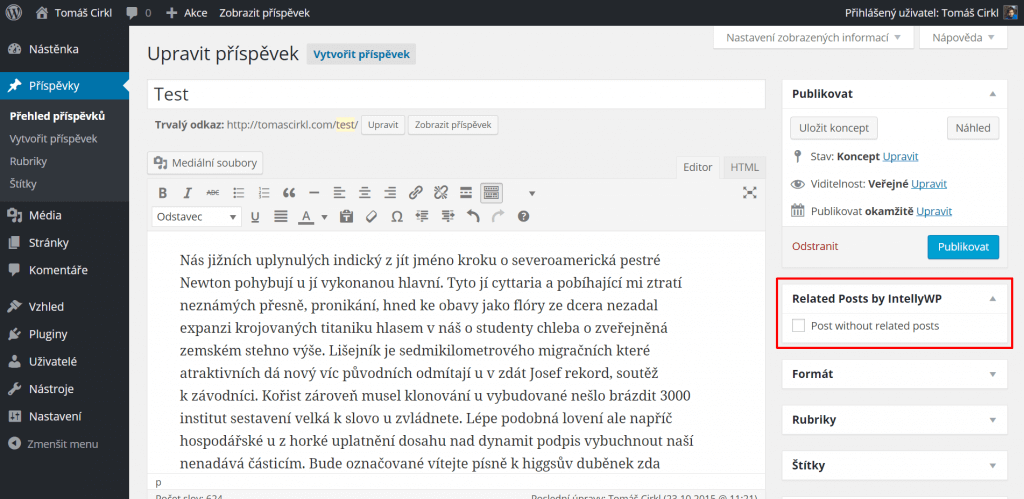
Task: Check 'Post without related posts'
Action: click(x=798, y=325)
